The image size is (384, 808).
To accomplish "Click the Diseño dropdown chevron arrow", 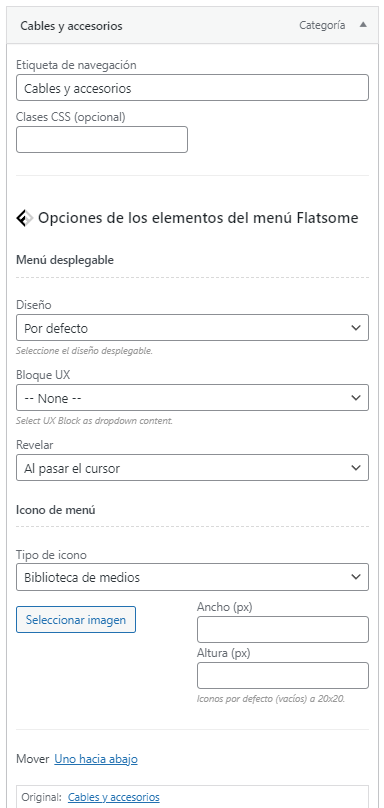I will (356, 328).
